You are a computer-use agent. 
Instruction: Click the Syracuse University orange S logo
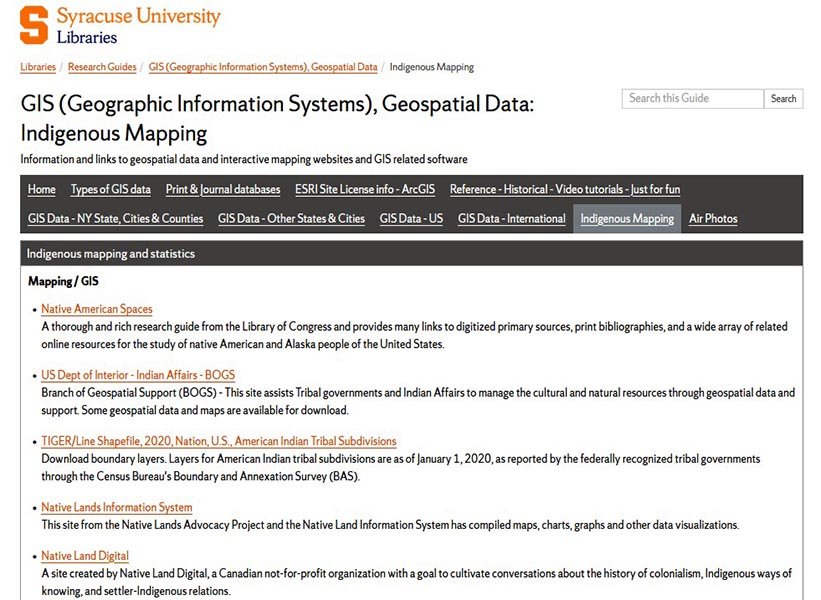click(x=34, y=25)
